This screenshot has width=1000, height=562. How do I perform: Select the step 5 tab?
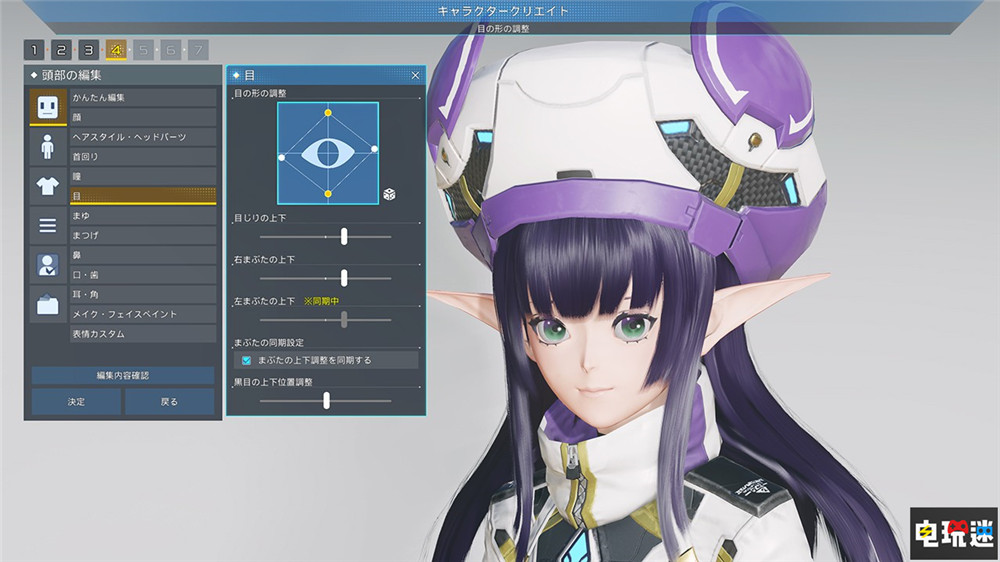click(143, 50)
